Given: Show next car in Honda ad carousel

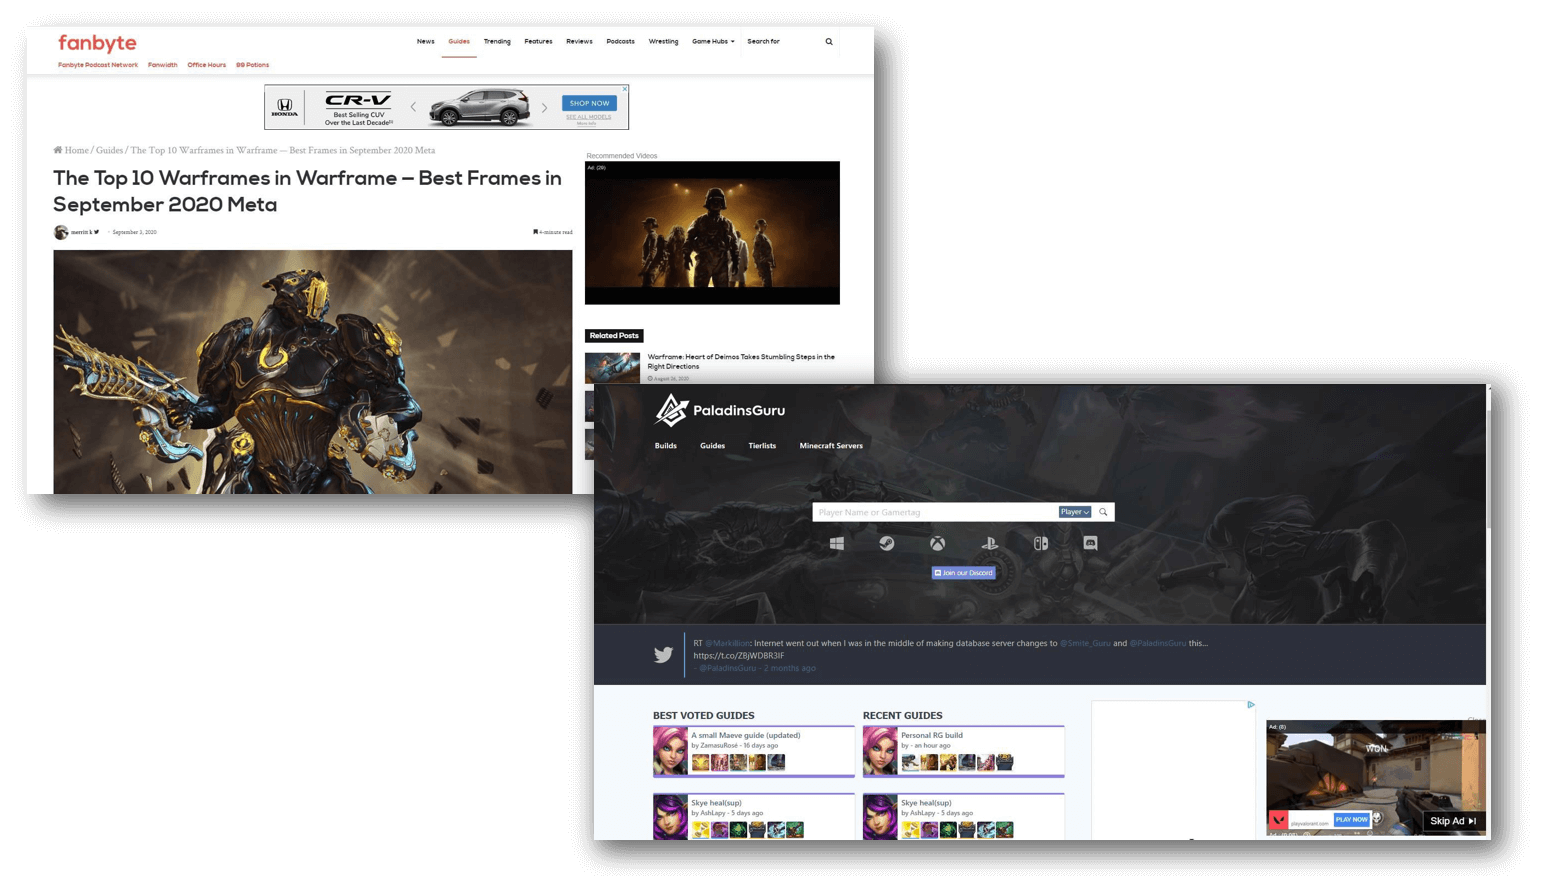Looking at the screenshot, I should tap(545, 107).
